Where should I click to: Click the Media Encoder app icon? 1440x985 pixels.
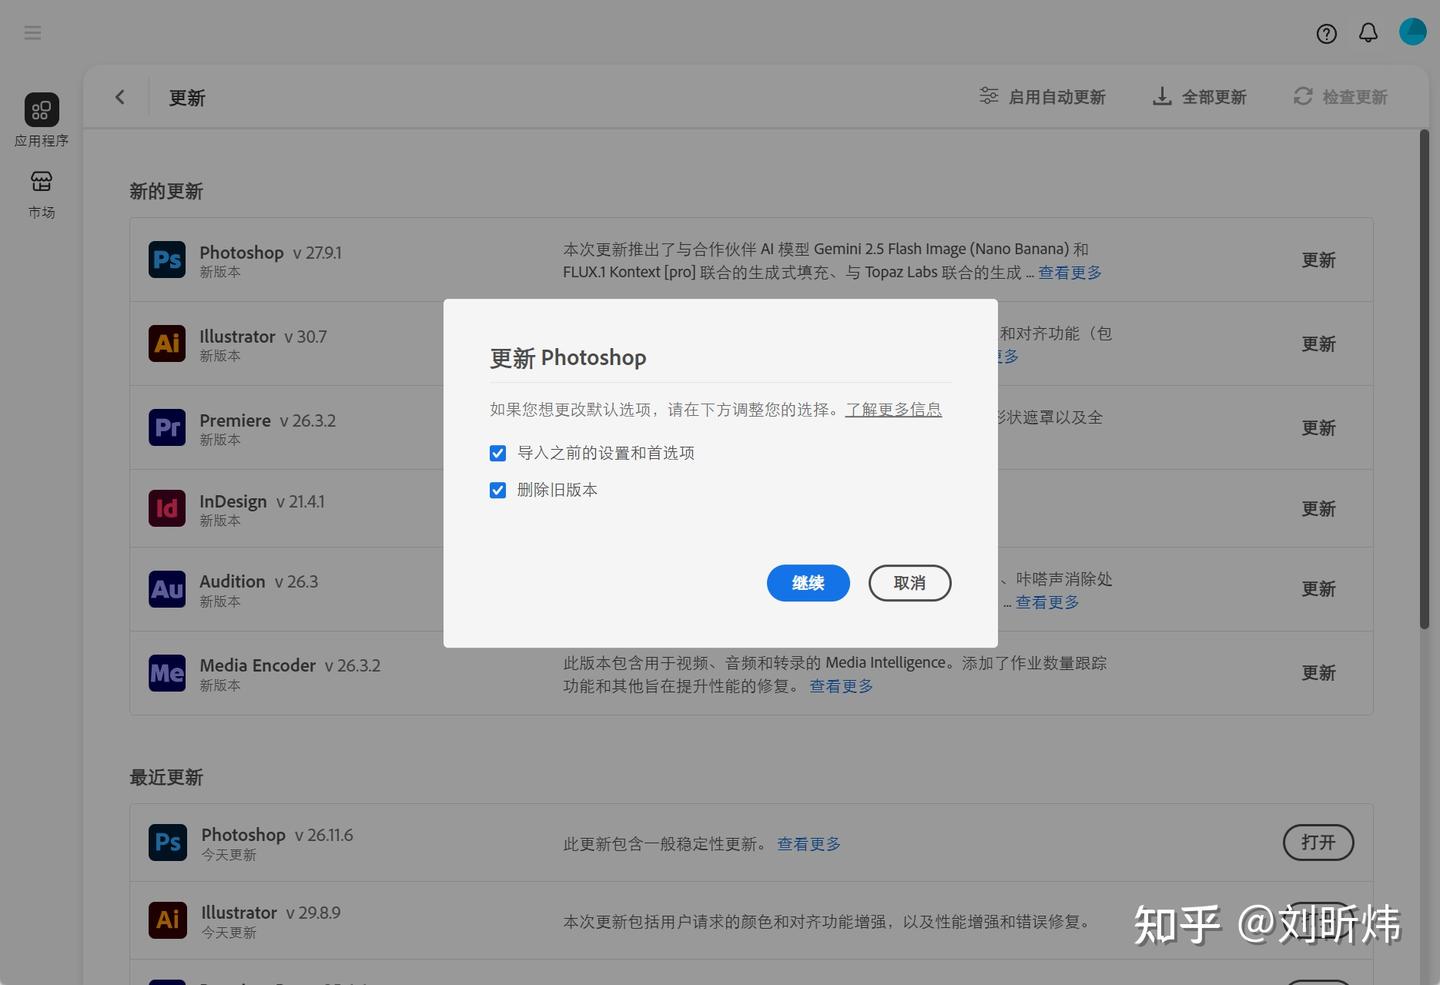click(x=167, y=674)
